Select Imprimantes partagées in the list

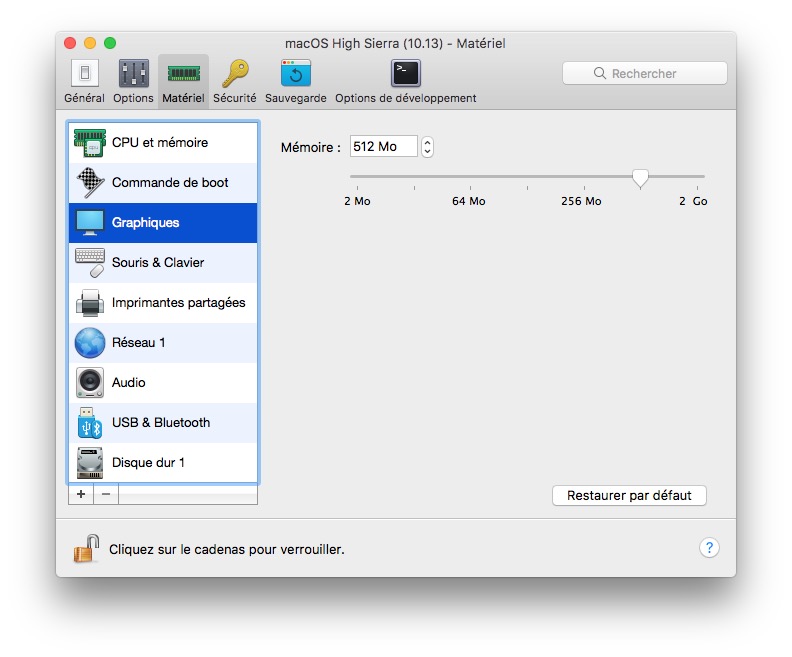click(163, 303)
